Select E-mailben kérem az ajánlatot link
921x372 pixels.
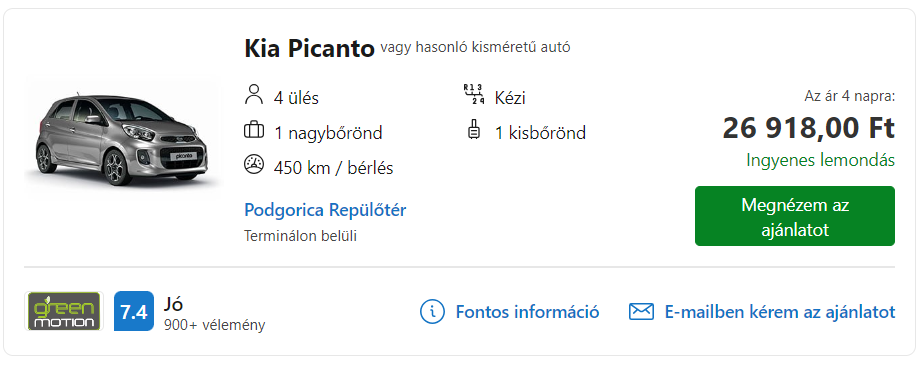pos(780,311)
